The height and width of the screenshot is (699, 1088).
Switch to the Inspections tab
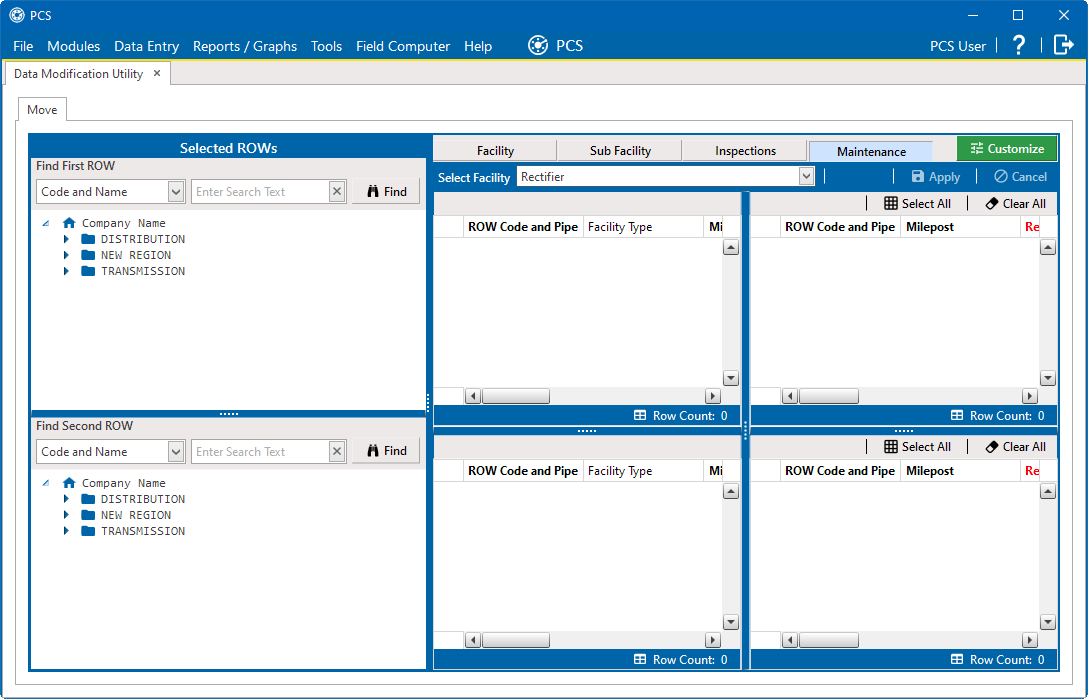click(x=745, y=151)
